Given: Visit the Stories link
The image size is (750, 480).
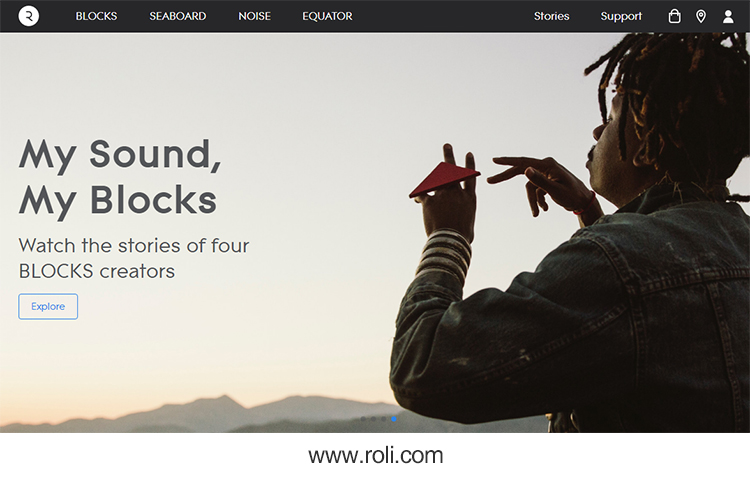Looking at the screenshot, I should coord(551,16).
